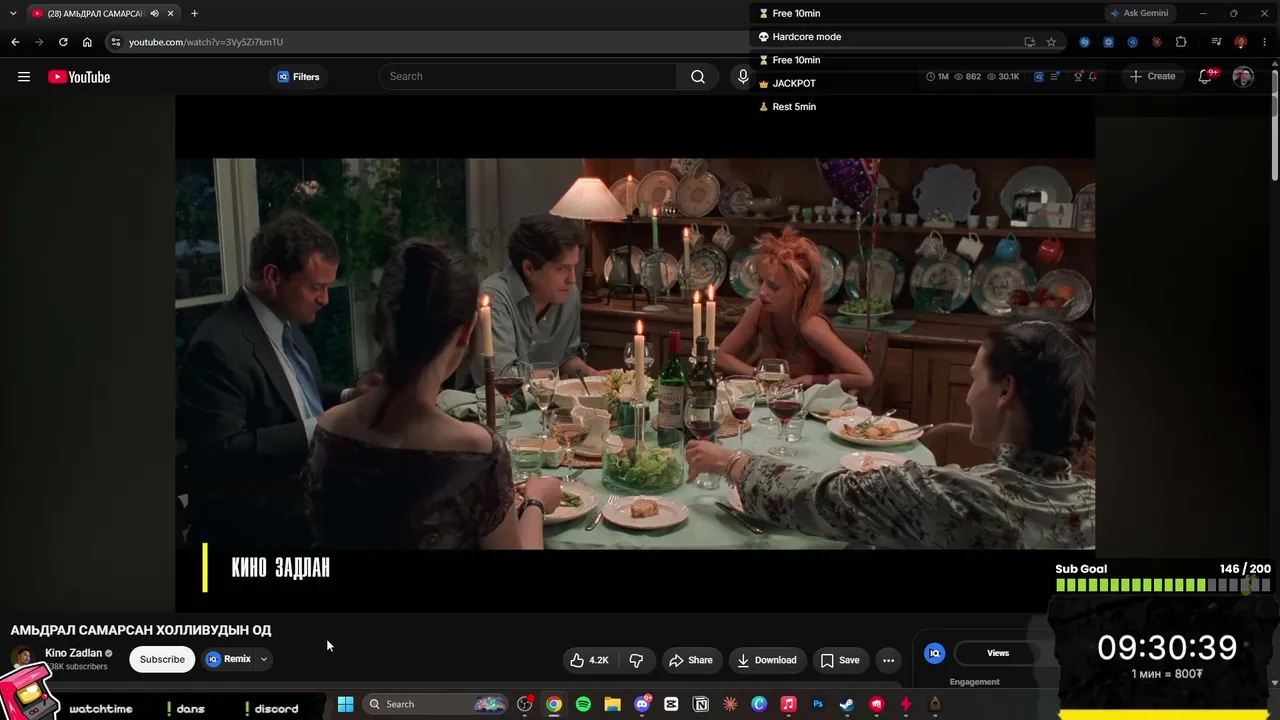This screenshot has width=1280, height=720.
Task: Open Notion from the taskbar
Action: (x=701, y=704)
